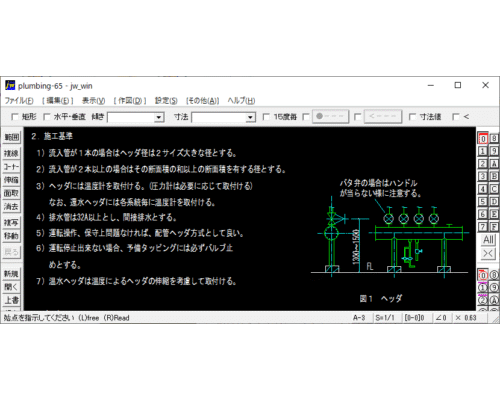The width and height of the screenshot is (500, 400).
Task: Toggle the 水平・垂直 checkbox
Action: point(47,117)
